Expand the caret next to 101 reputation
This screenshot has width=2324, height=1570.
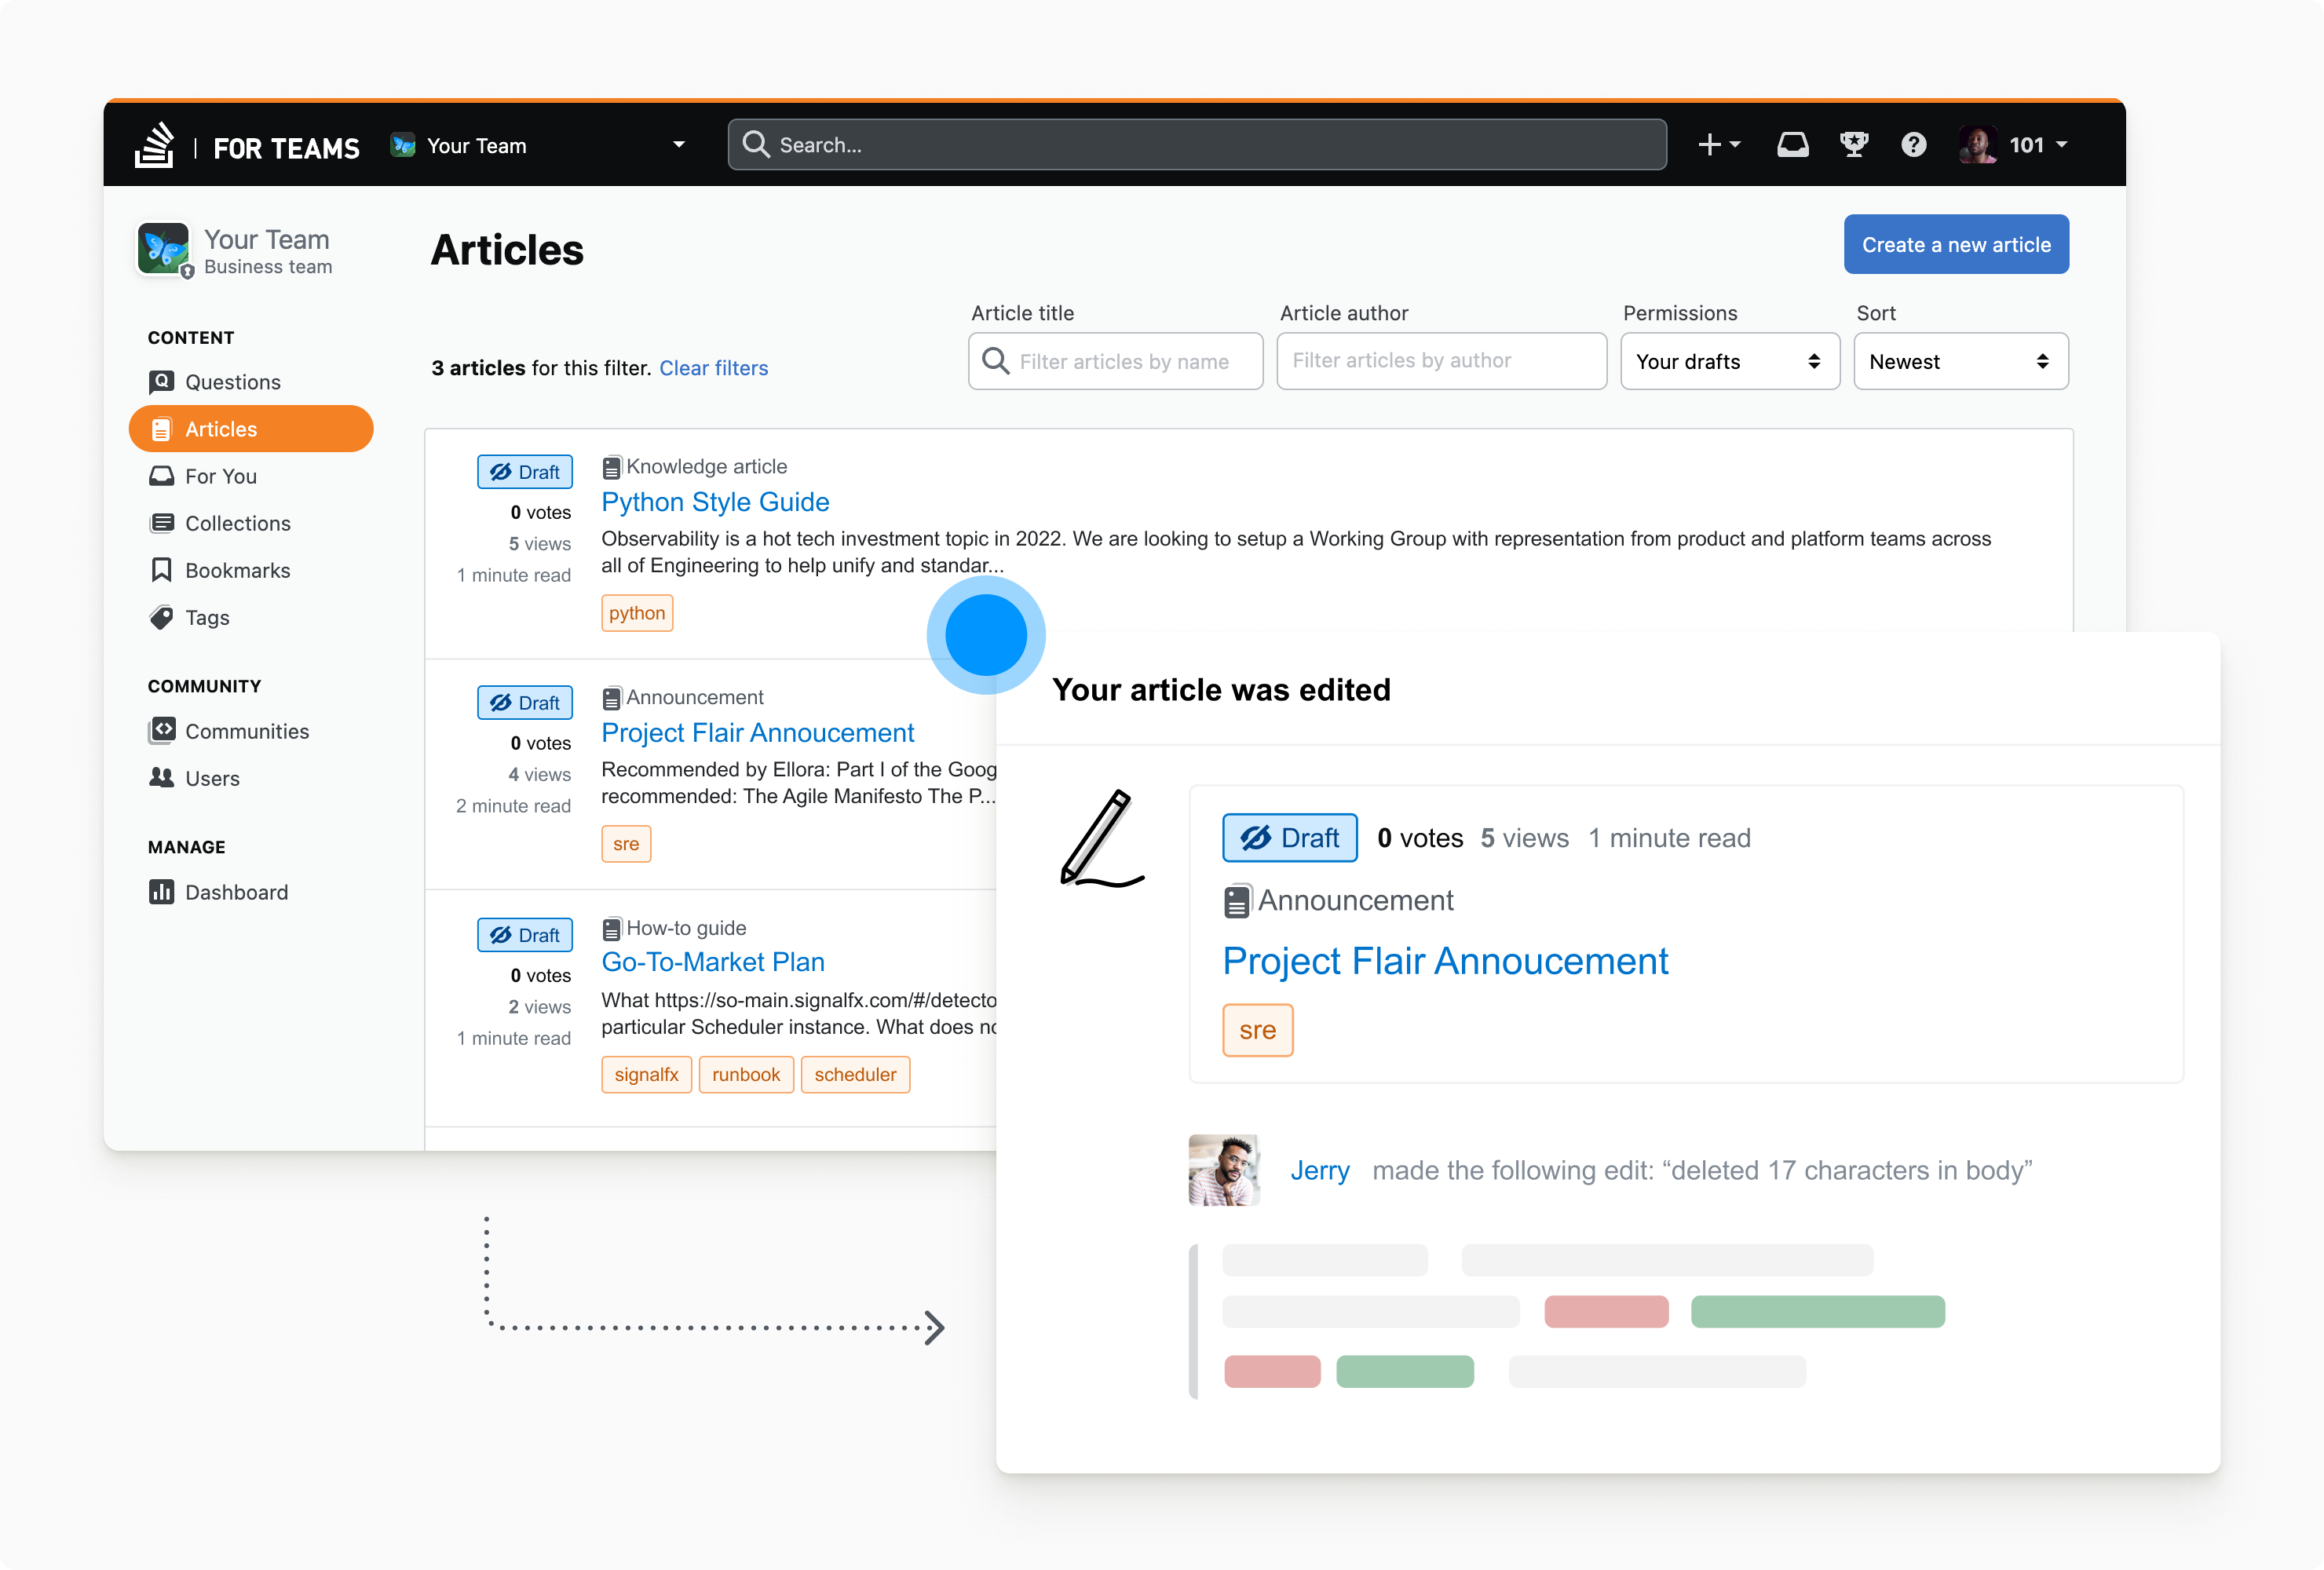[2061, 145]
